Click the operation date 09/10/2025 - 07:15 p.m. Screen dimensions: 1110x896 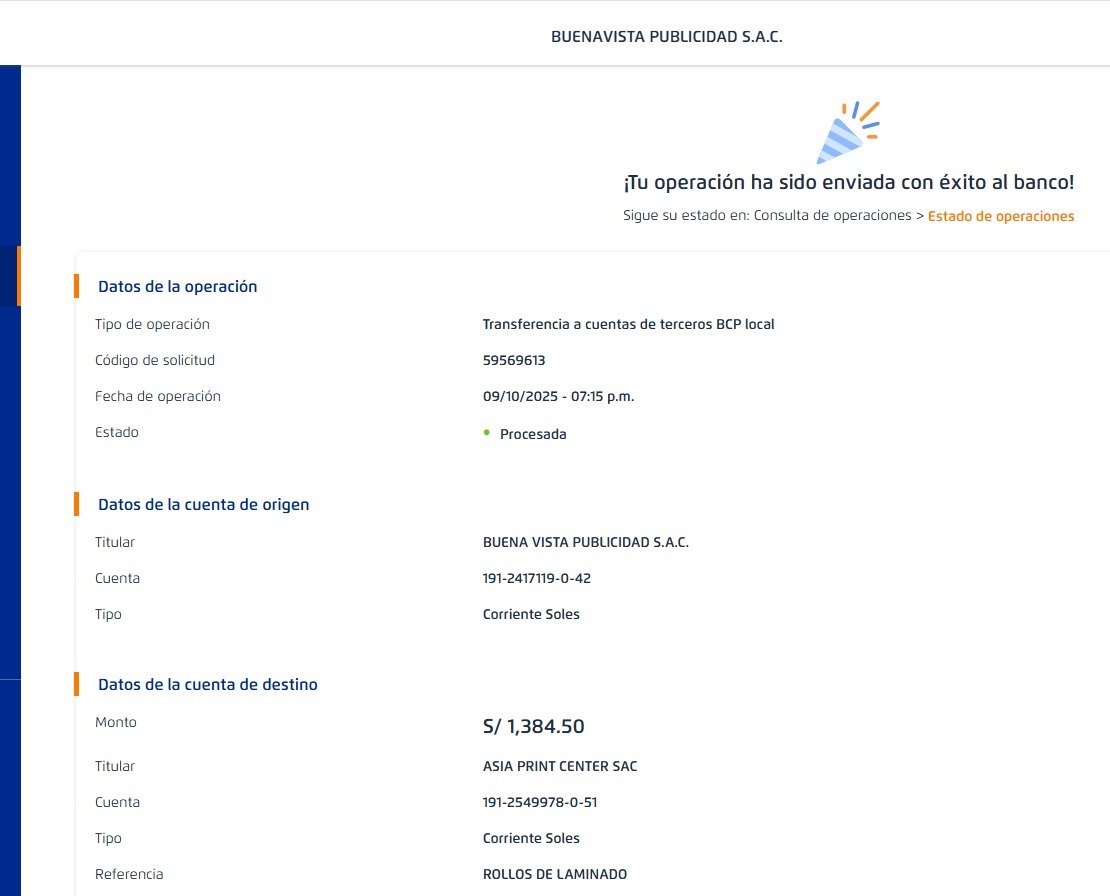pos(558,397)
